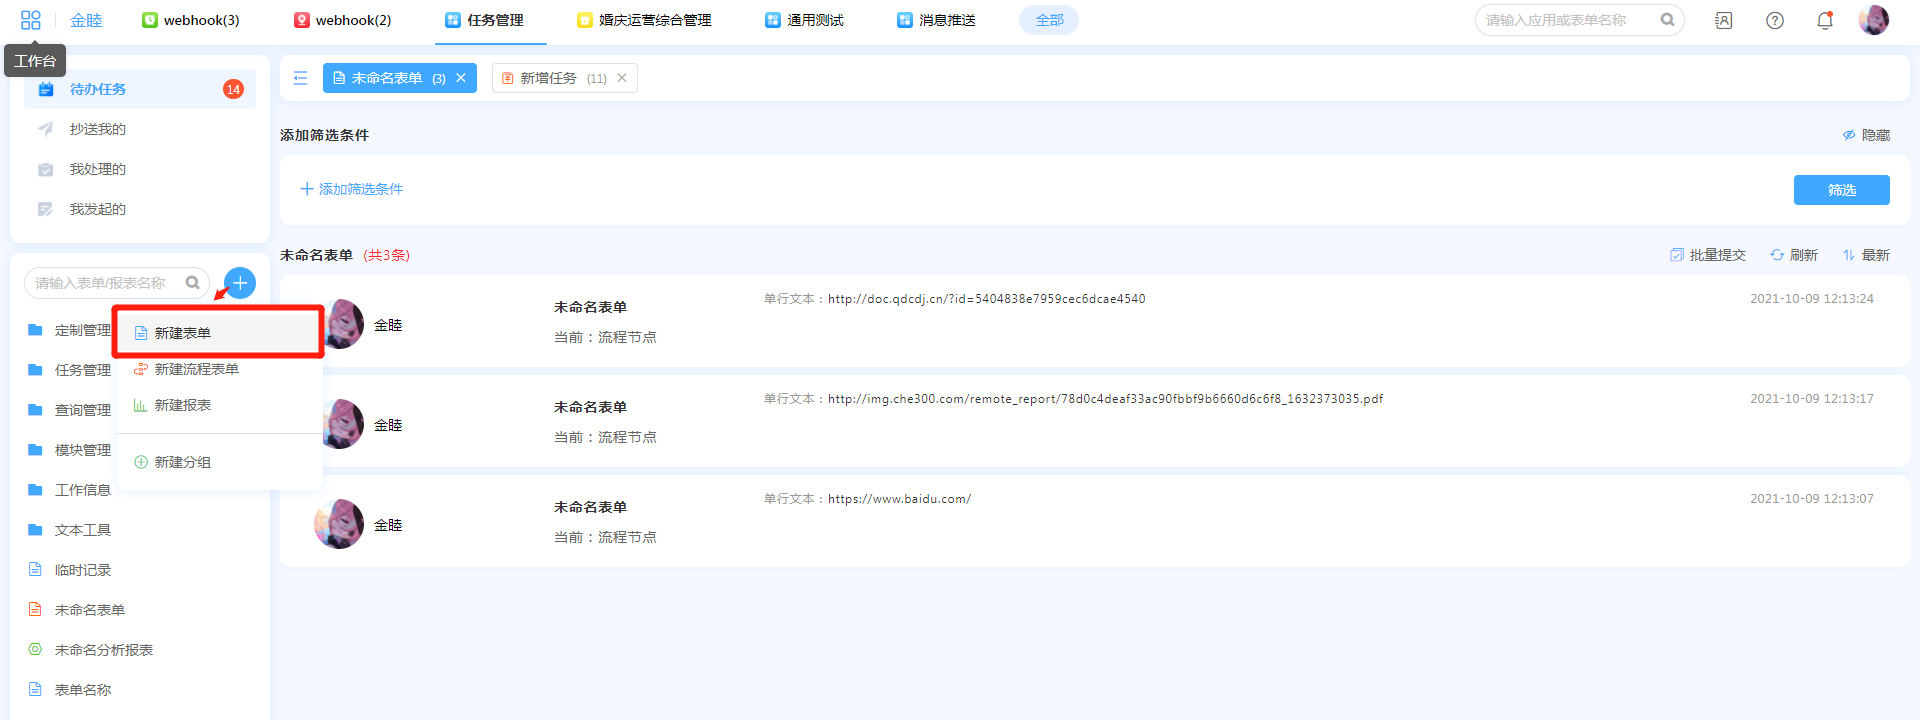This screenshot has width=1920, height=720.
Task: Click the blue plus add button
Action: (x=240, y=283)
